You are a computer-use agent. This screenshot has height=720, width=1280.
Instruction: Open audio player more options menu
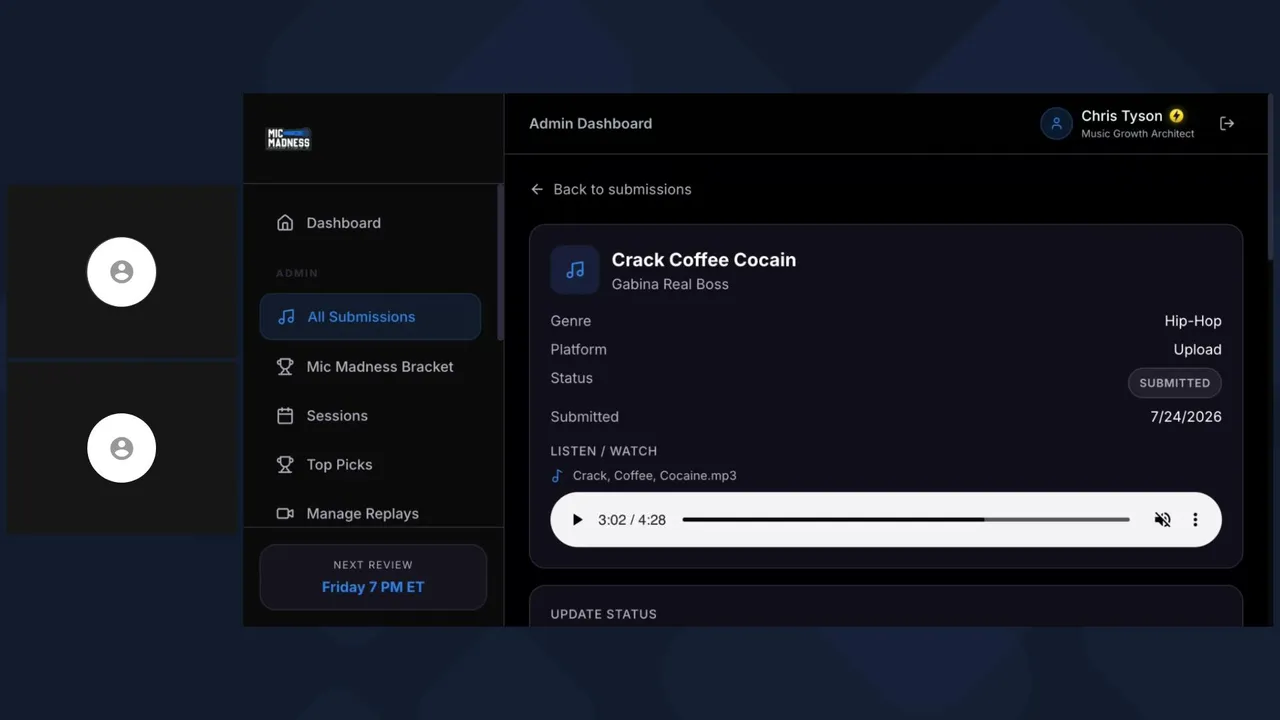tap(1195, 520)
